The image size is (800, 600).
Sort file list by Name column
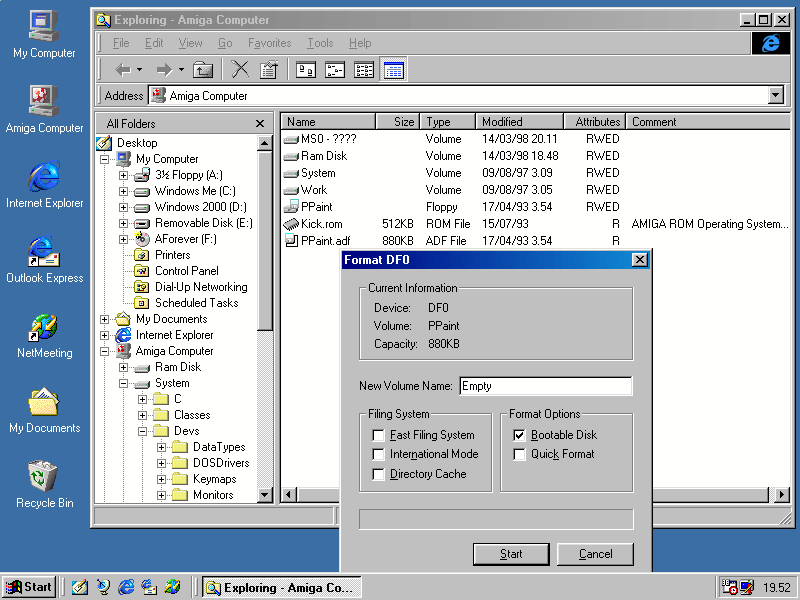coord(328,121)
